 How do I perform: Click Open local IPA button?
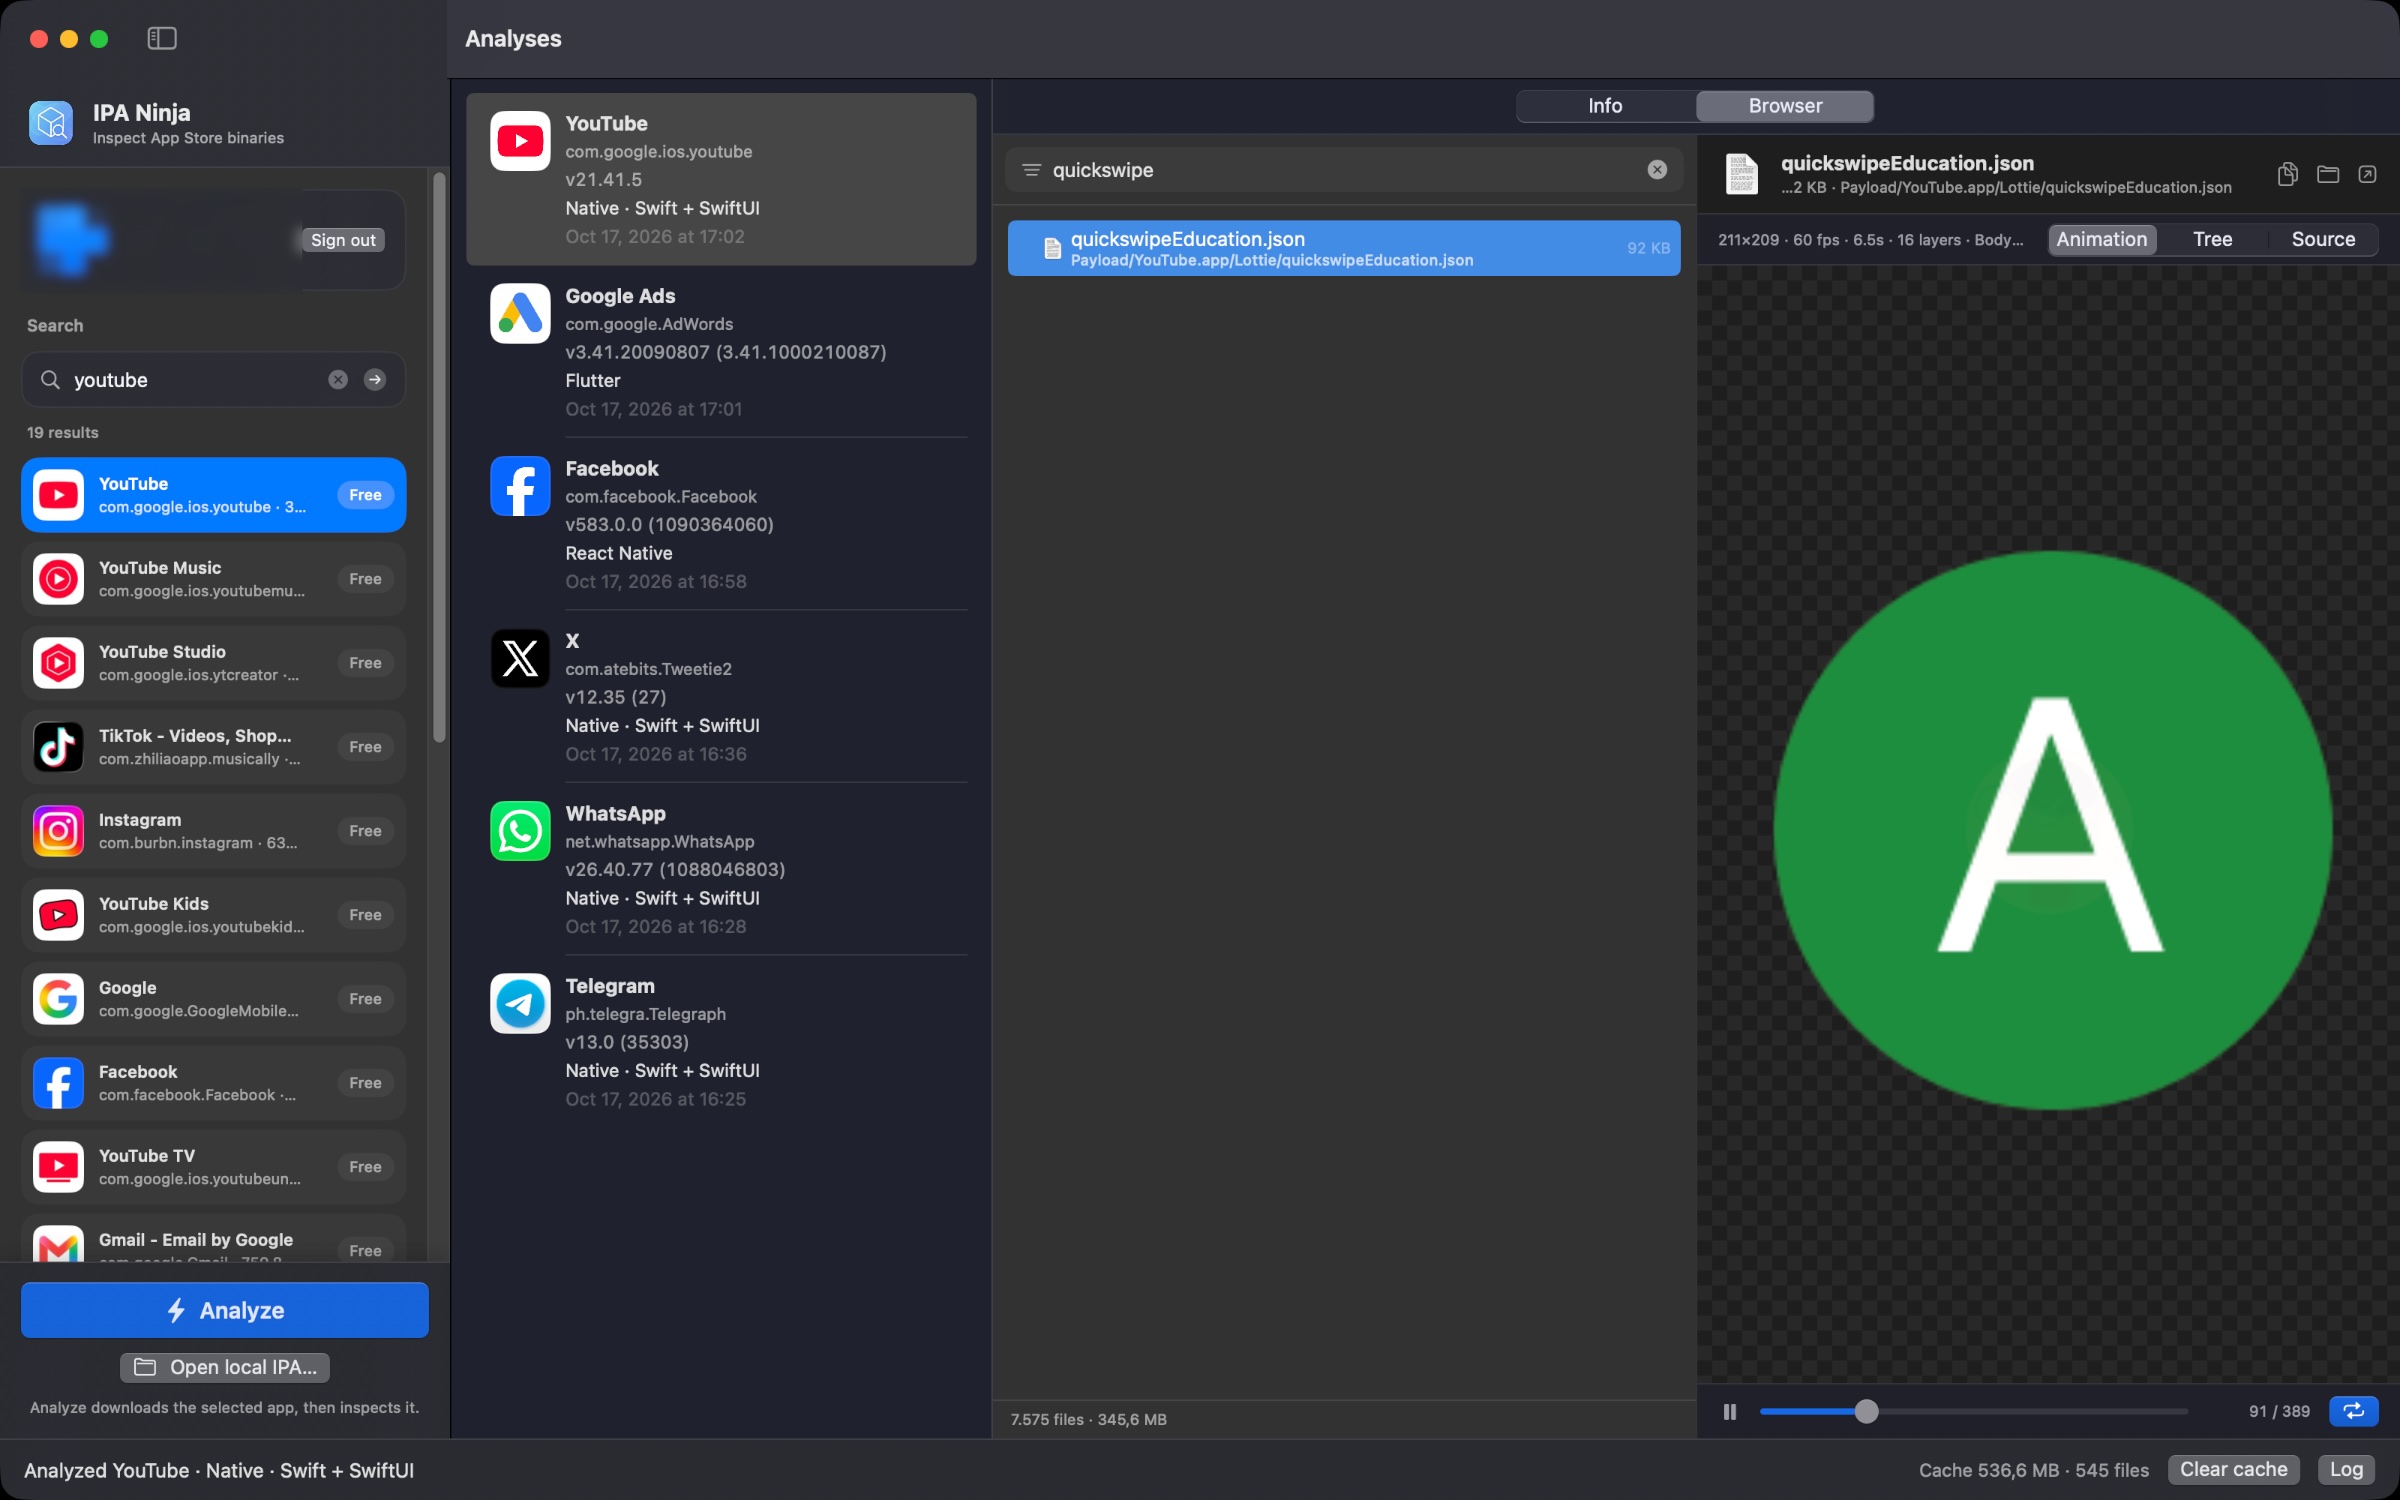225,1367
